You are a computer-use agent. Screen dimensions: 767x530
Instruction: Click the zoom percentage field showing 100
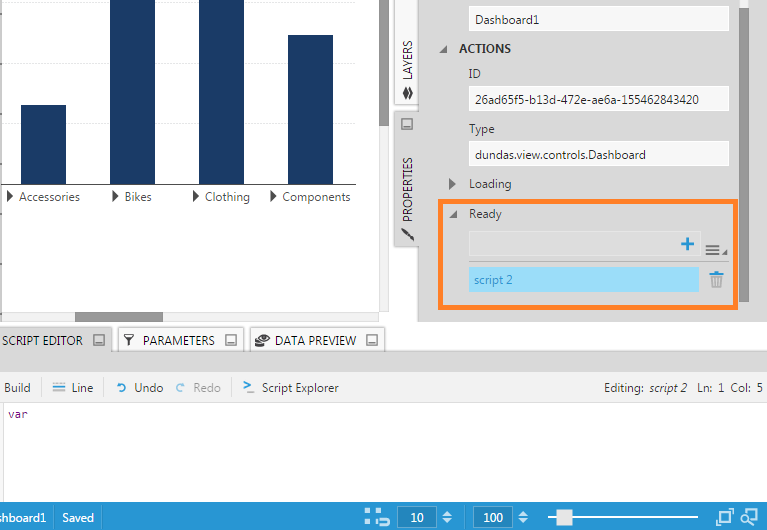tap(493, 517)
